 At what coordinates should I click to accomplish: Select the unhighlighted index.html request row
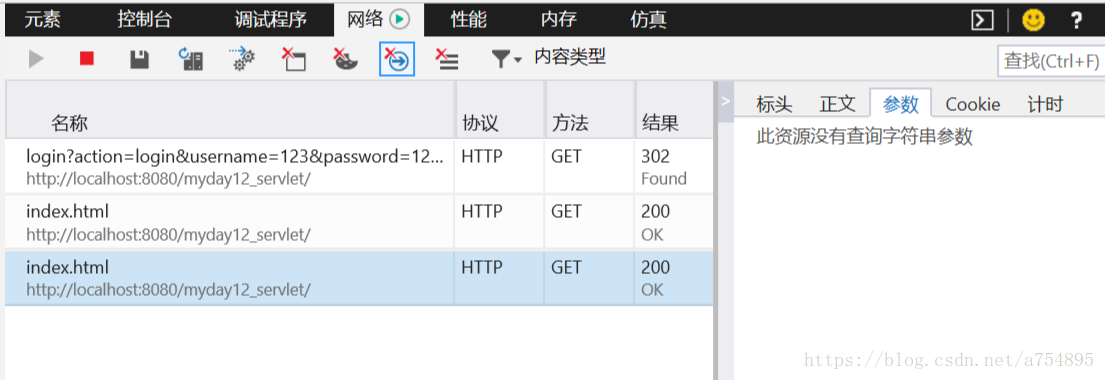pos(359,222)
